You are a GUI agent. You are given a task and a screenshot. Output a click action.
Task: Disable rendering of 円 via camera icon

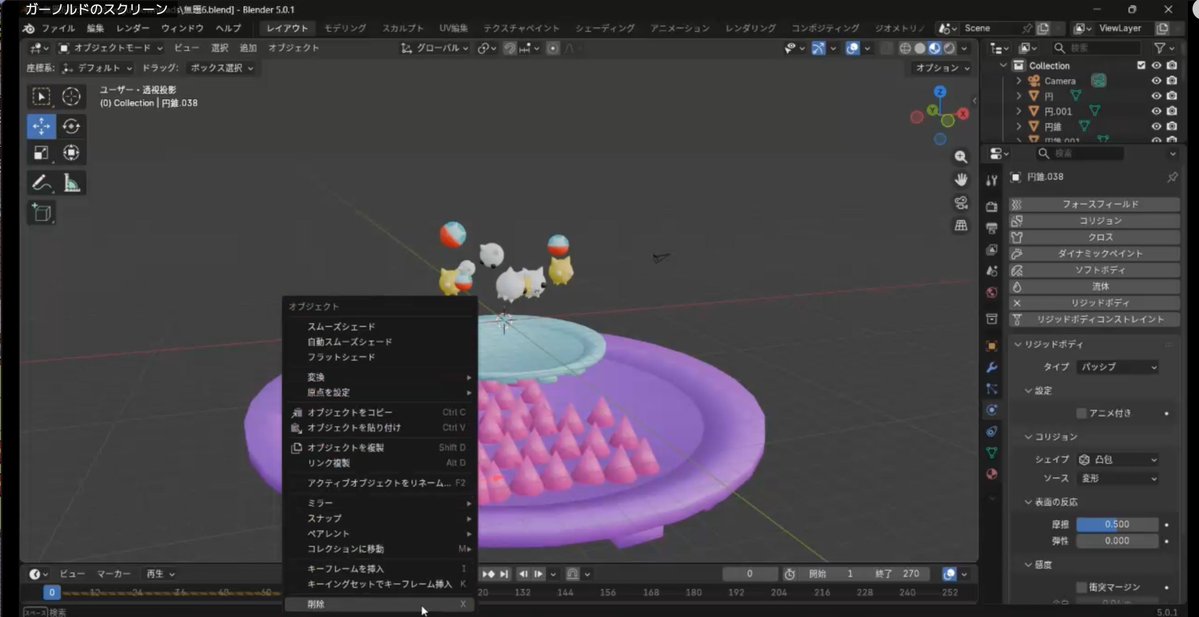click(x=1171, y=96)
